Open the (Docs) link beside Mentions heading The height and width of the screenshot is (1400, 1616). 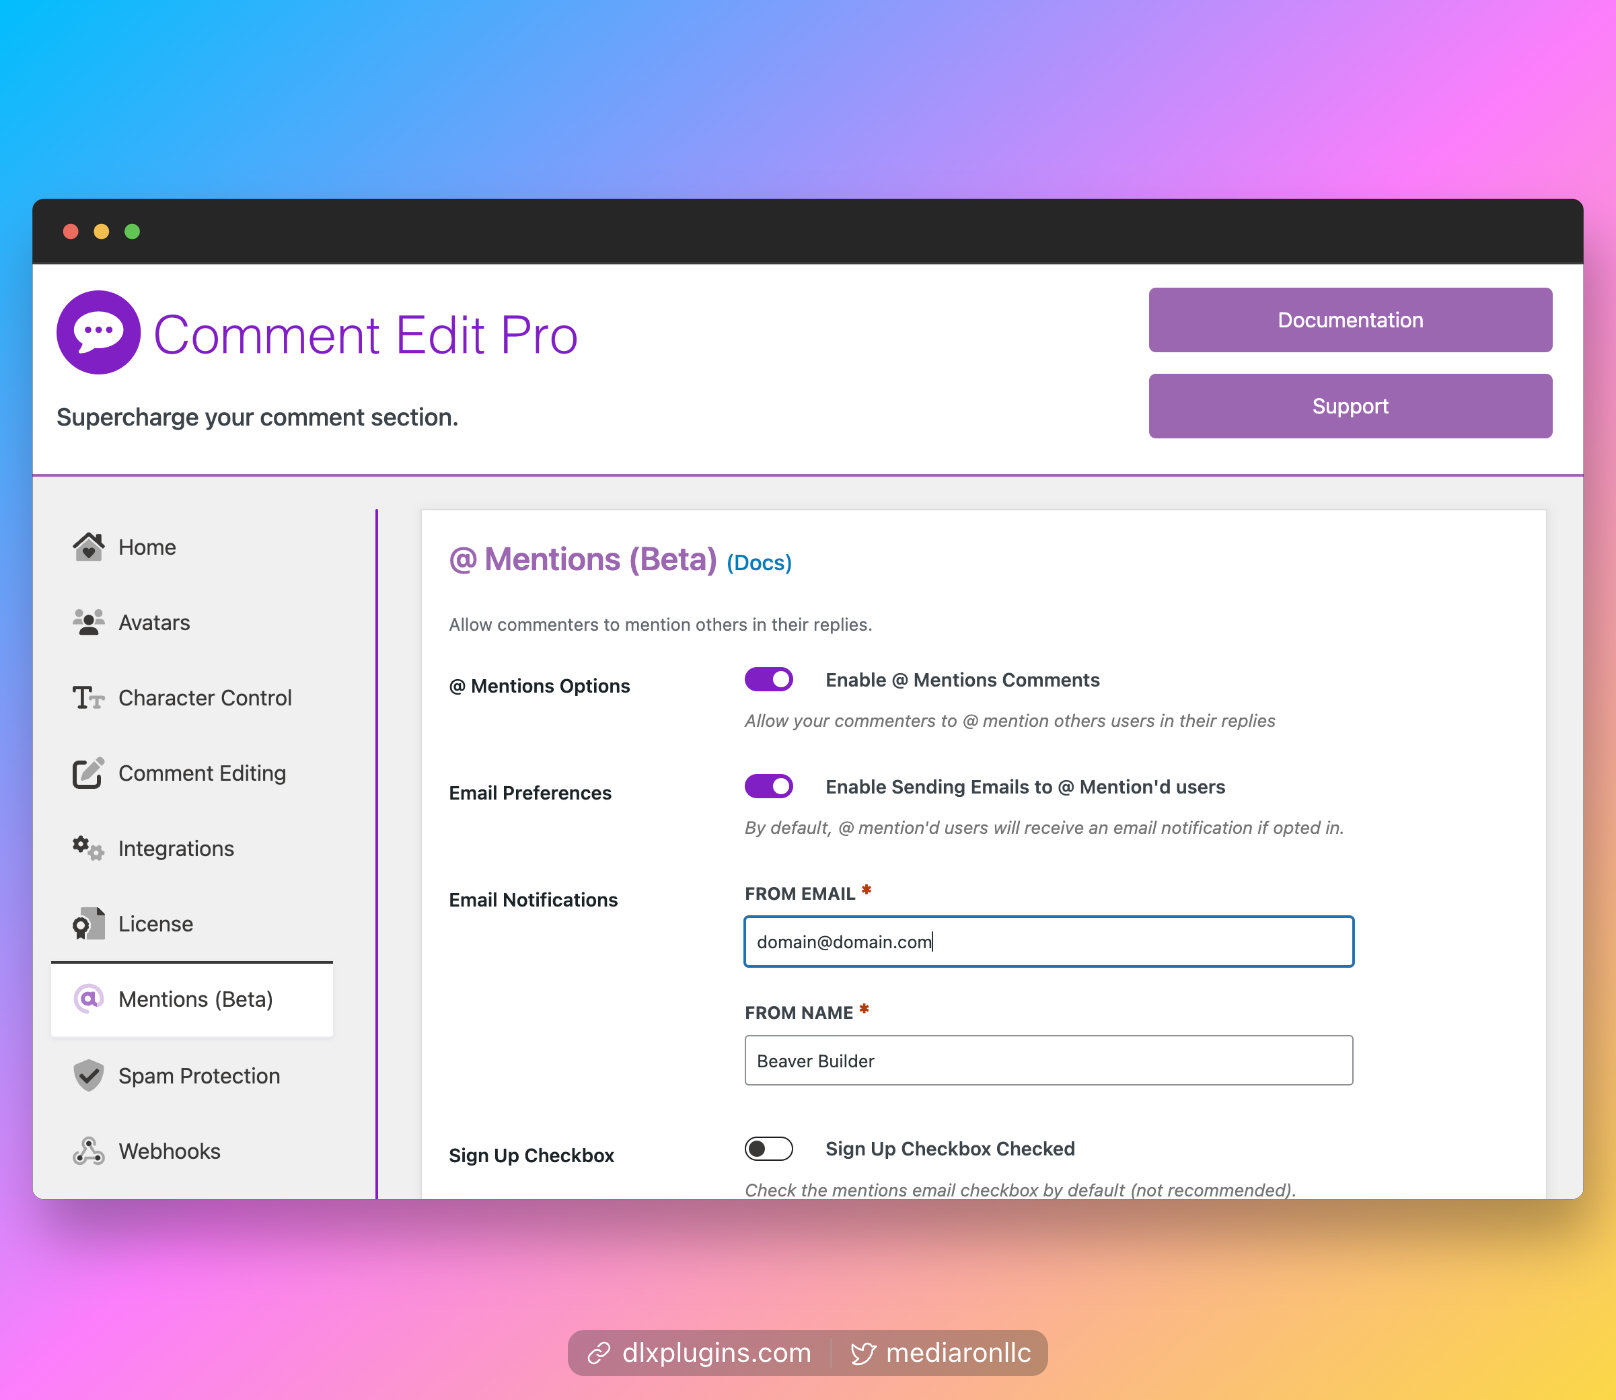759,563
